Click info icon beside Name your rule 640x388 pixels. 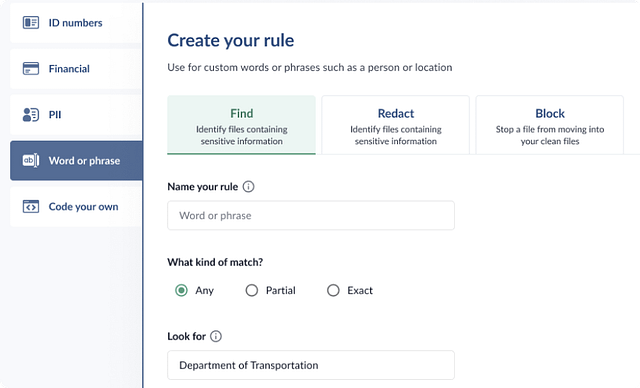pyautogui.click(x=248, y=186)
